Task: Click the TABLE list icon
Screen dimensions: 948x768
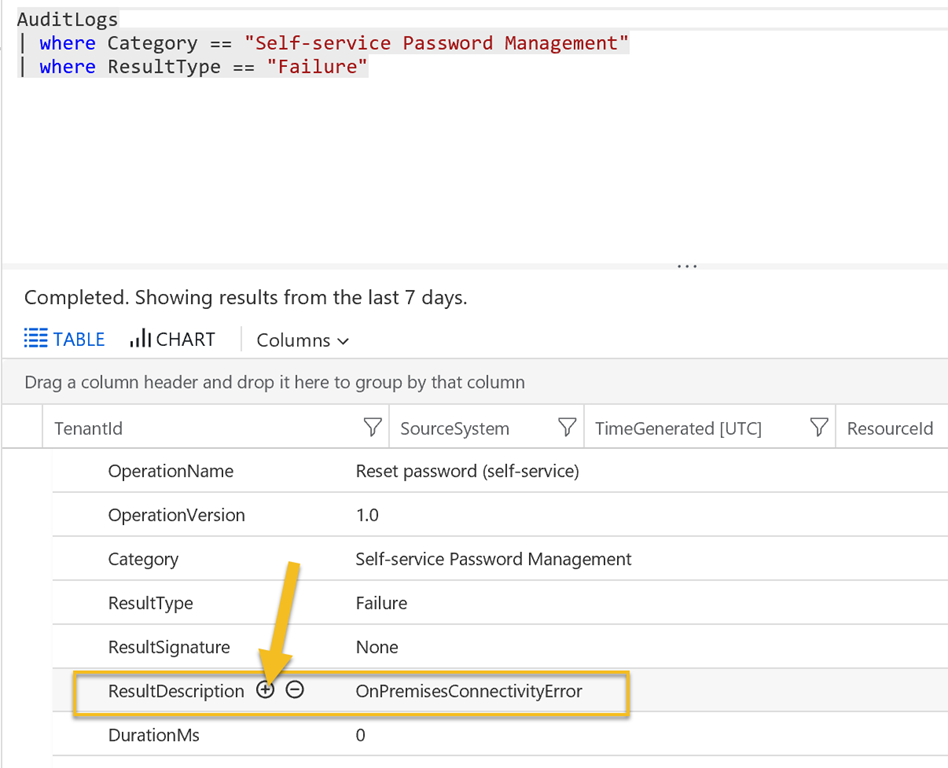Action: [x=36, y=338]
